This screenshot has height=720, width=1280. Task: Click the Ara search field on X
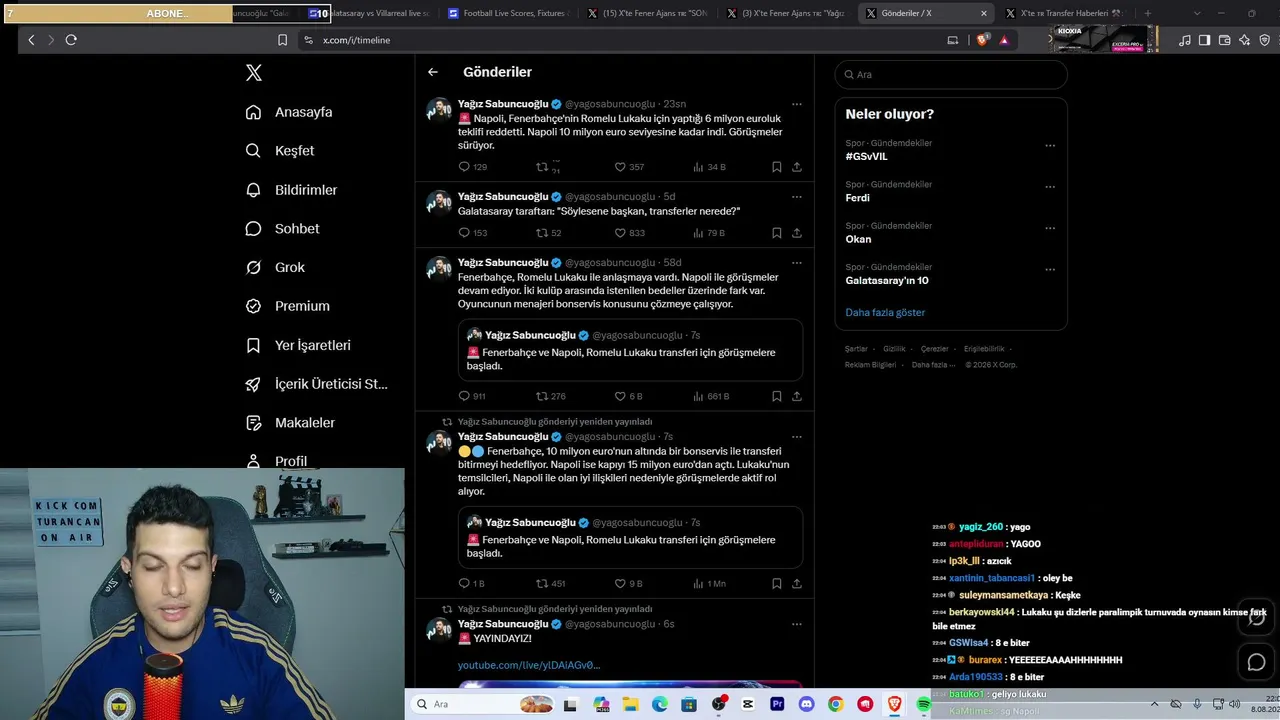tap(951, 74)
